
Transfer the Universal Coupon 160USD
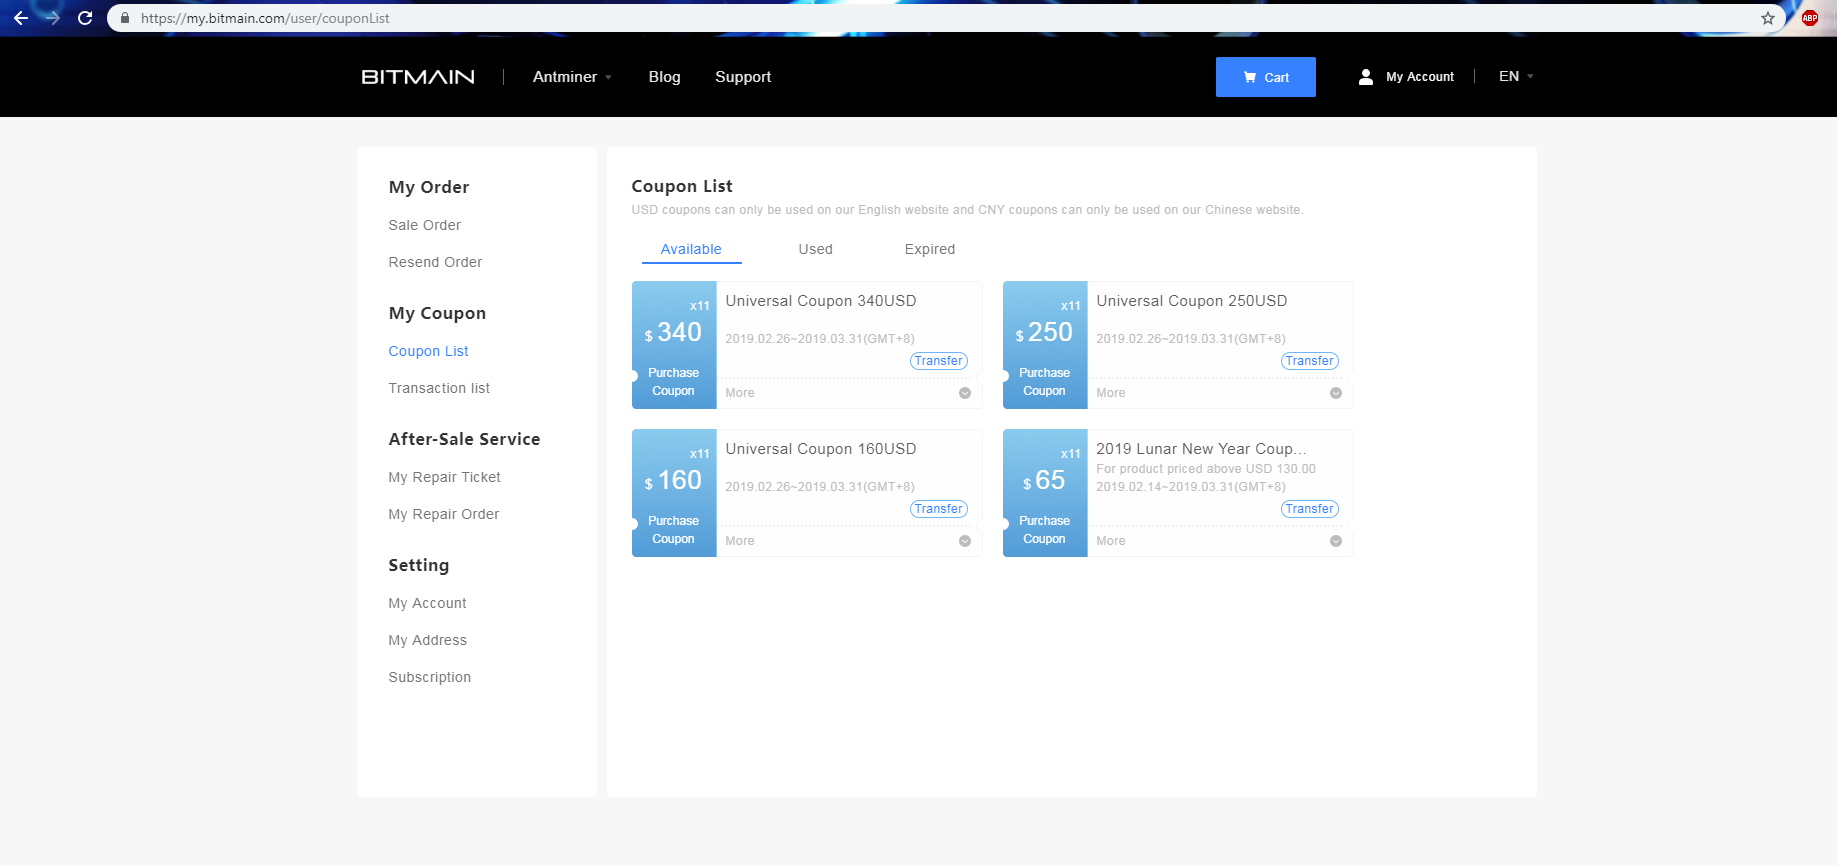point(939,509)
